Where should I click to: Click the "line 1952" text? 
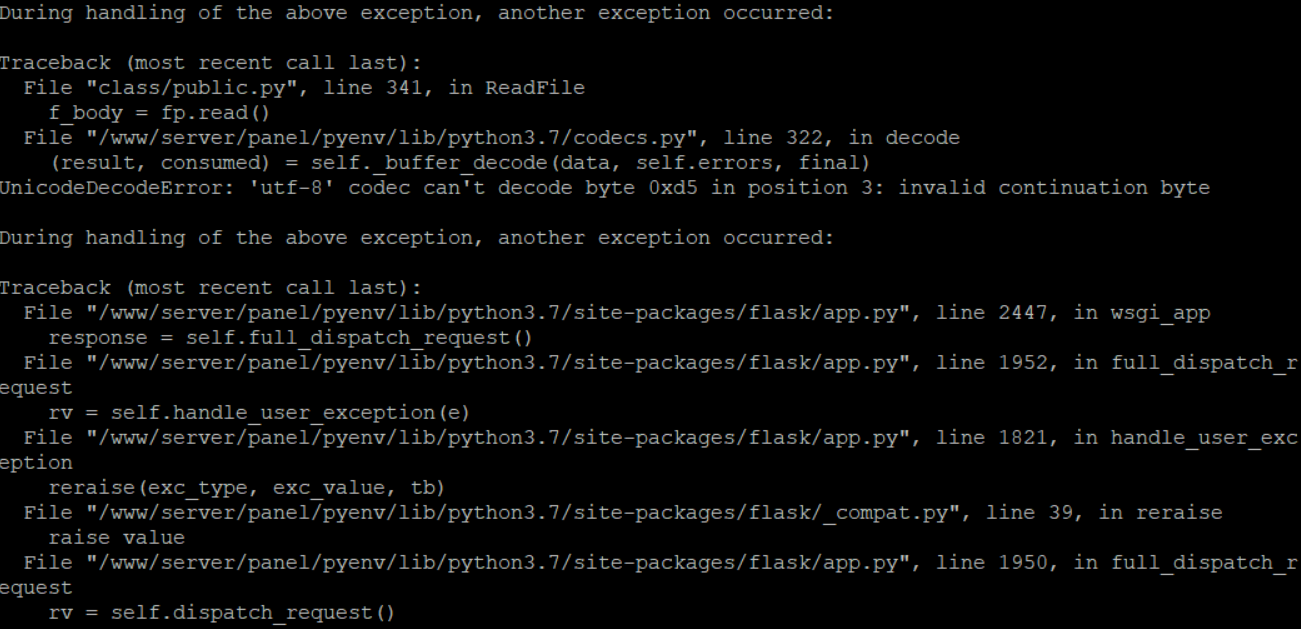click(x=992, y=363)
